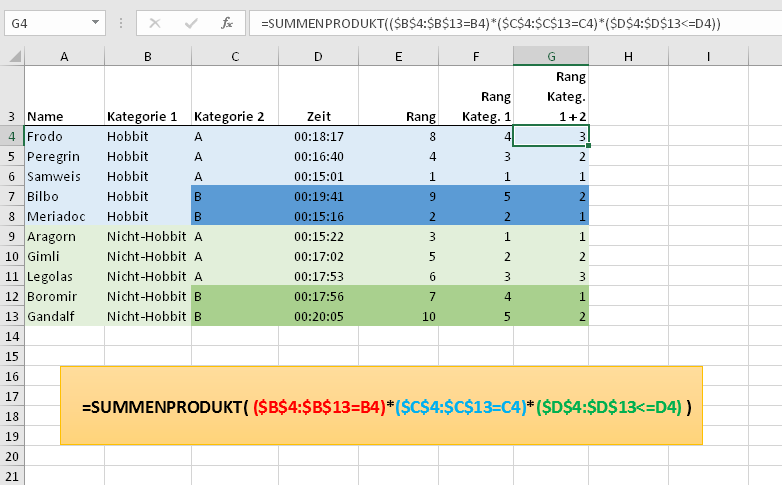This screenshot has width=782, height=485.
Task: Select the orange formula text box
Action: point(381,405)
